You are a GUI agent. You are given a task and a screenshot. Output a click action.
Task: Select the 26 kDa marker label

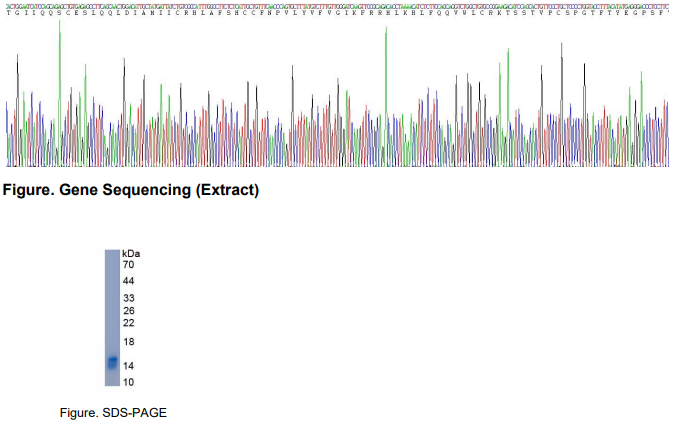[128, 310]
